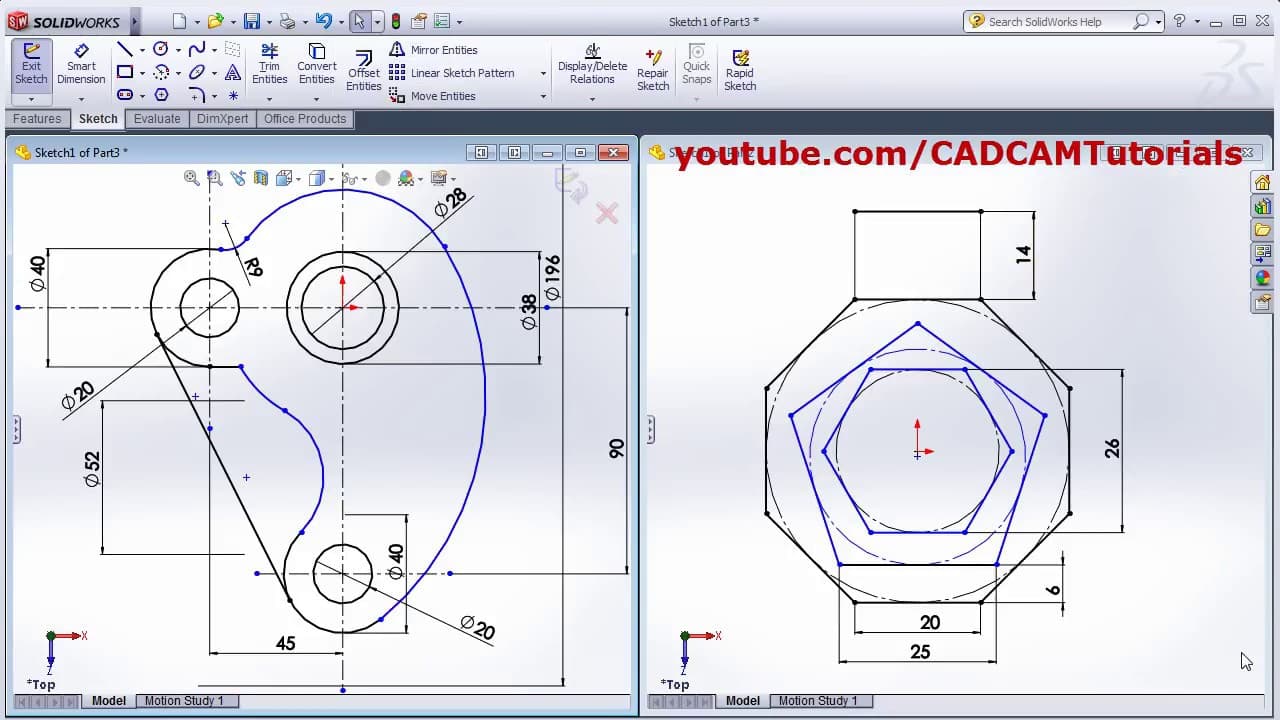Click Section View icon in view toolbar

coord(261,178)
